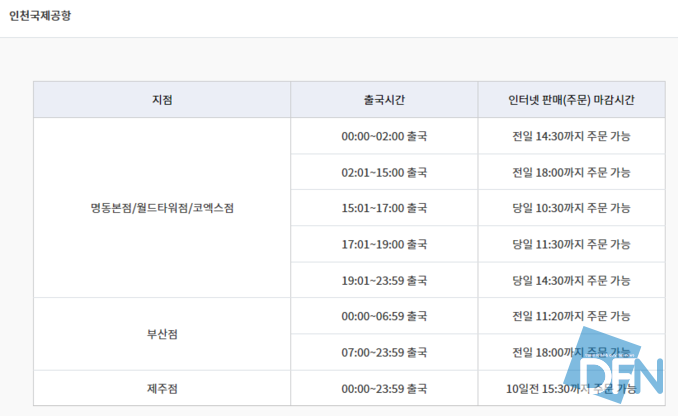Select the 지점 column header
This screenshot has height=416, width=678.
(x=162, y=100)
